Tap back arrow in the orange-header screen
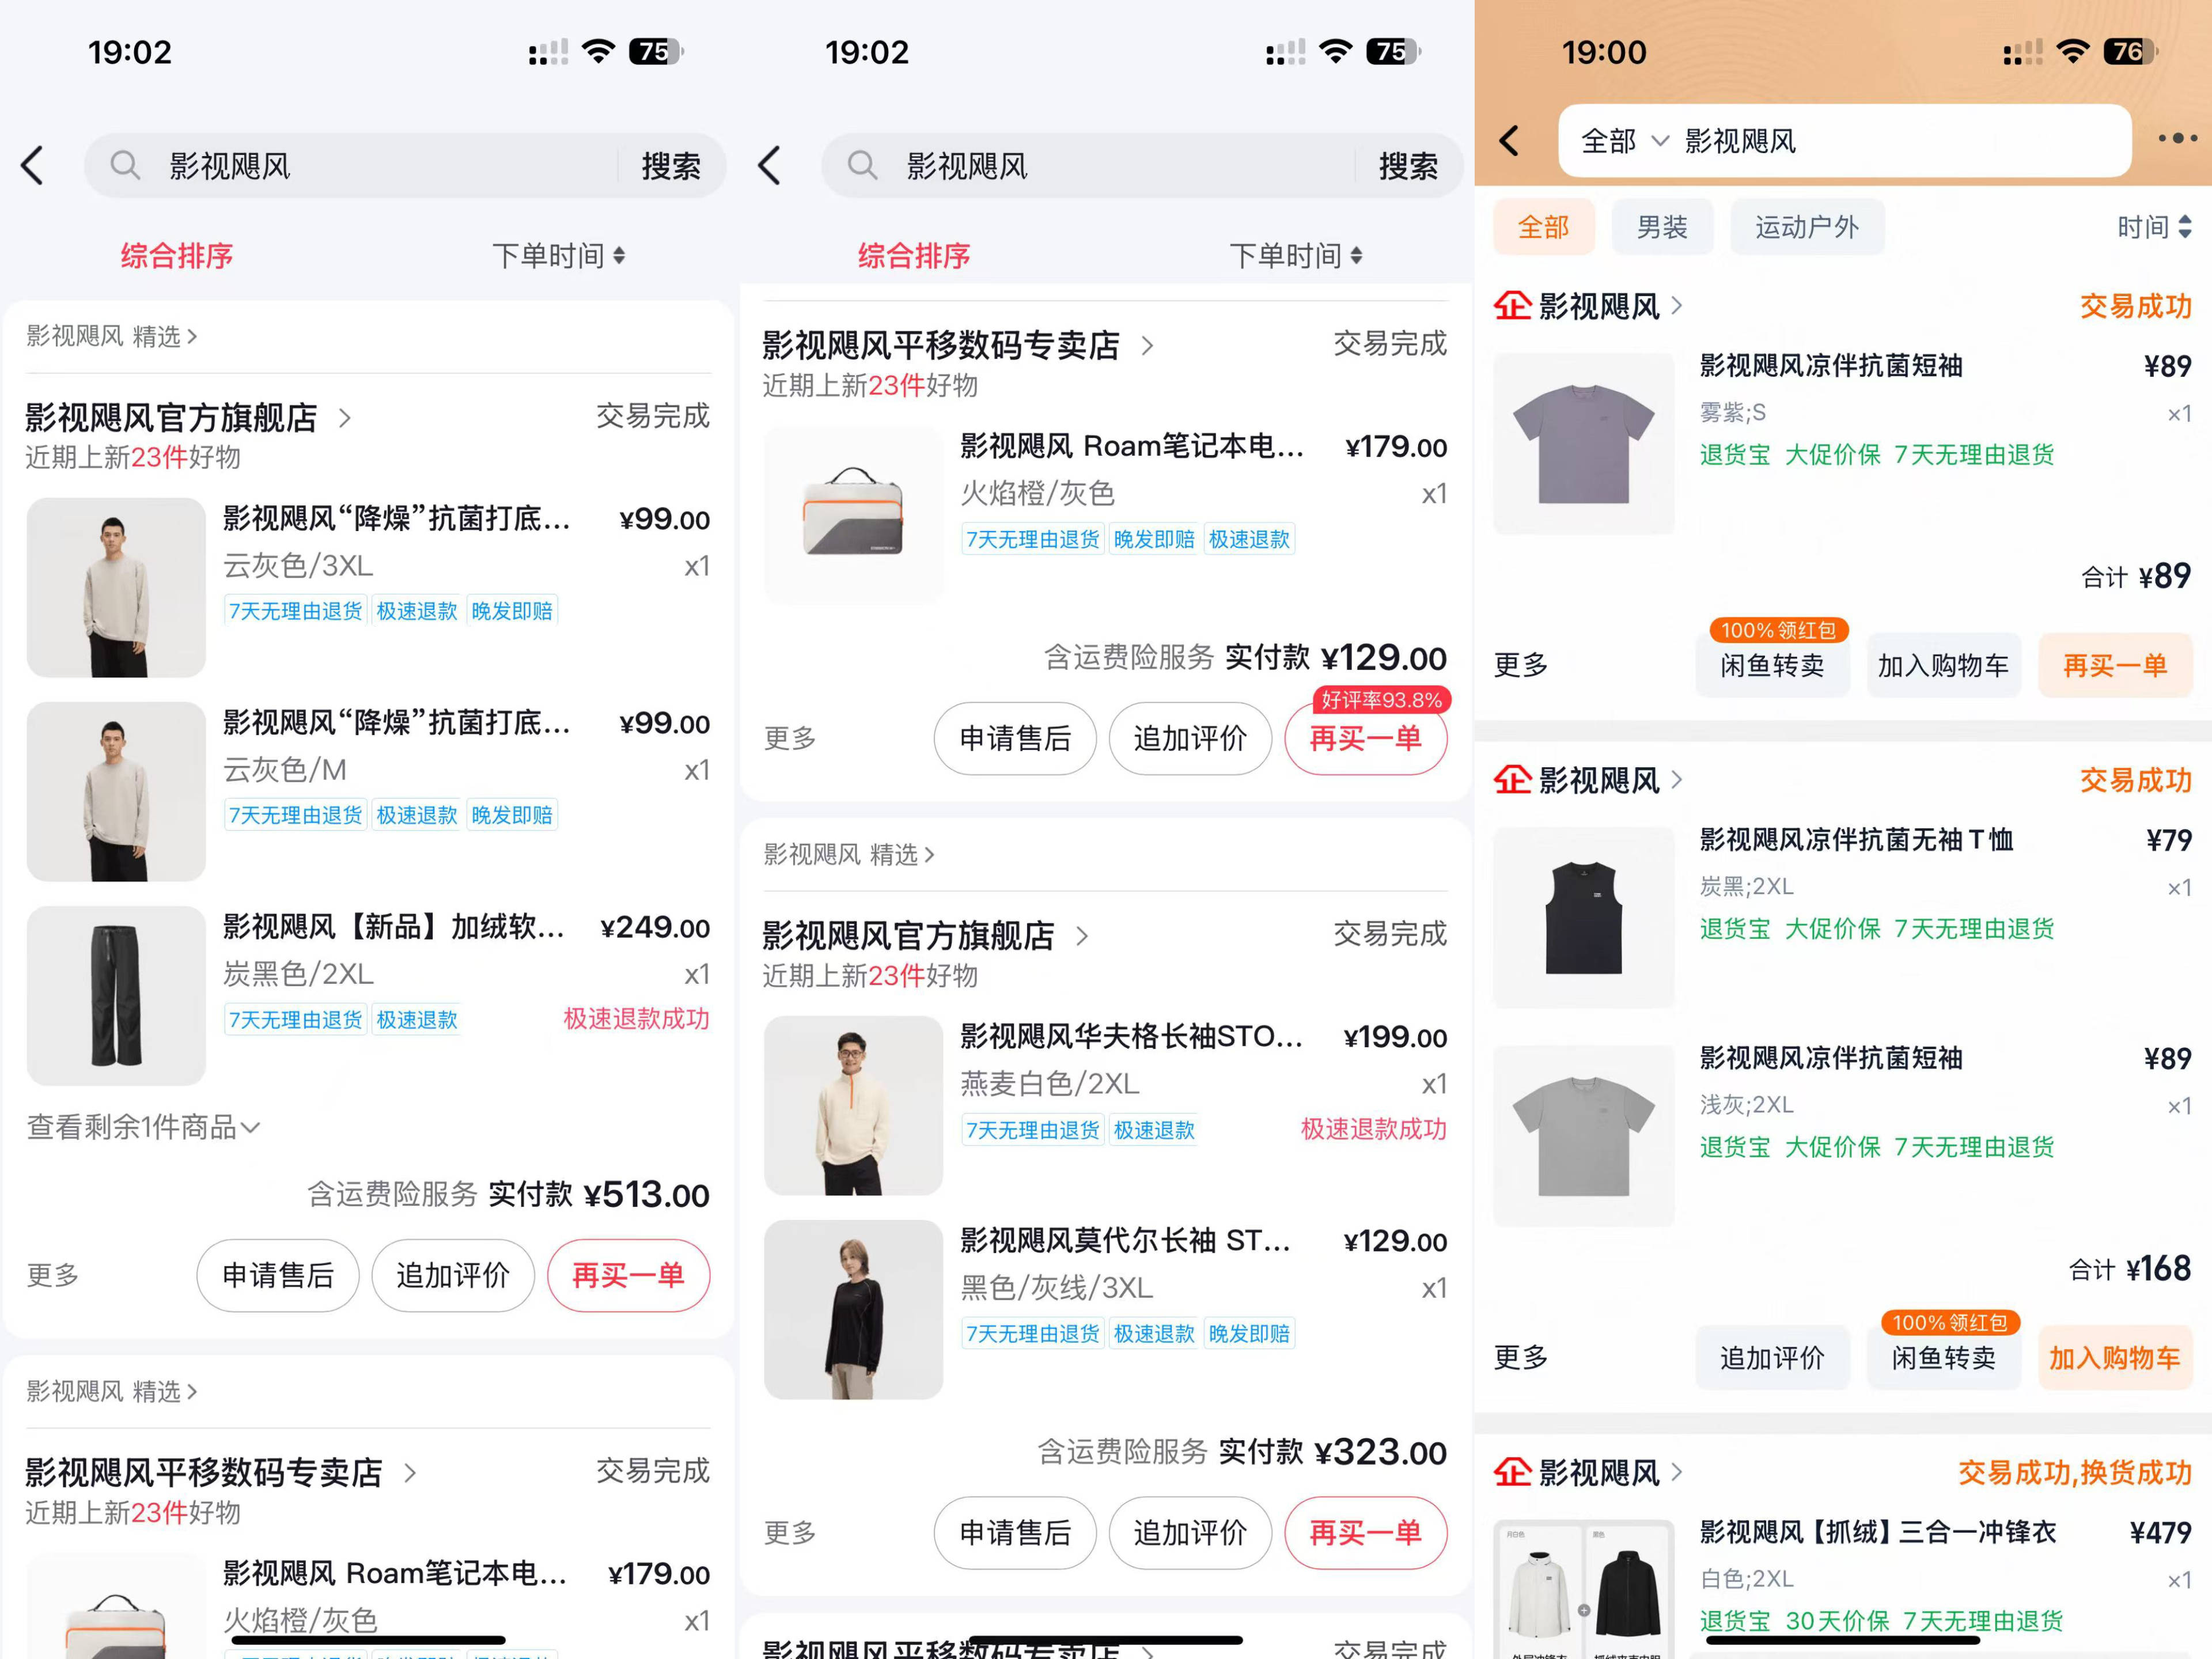 (1509, 140)
